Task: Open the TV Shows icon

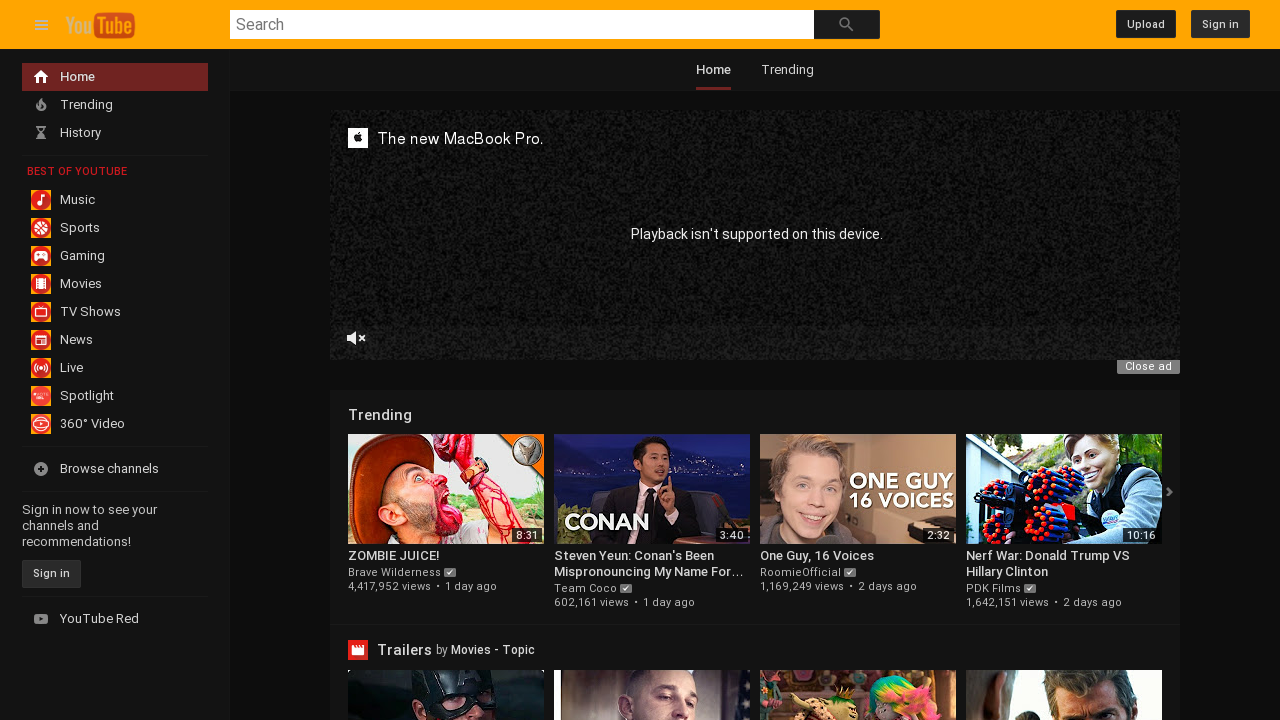Action: coord(41,312)
